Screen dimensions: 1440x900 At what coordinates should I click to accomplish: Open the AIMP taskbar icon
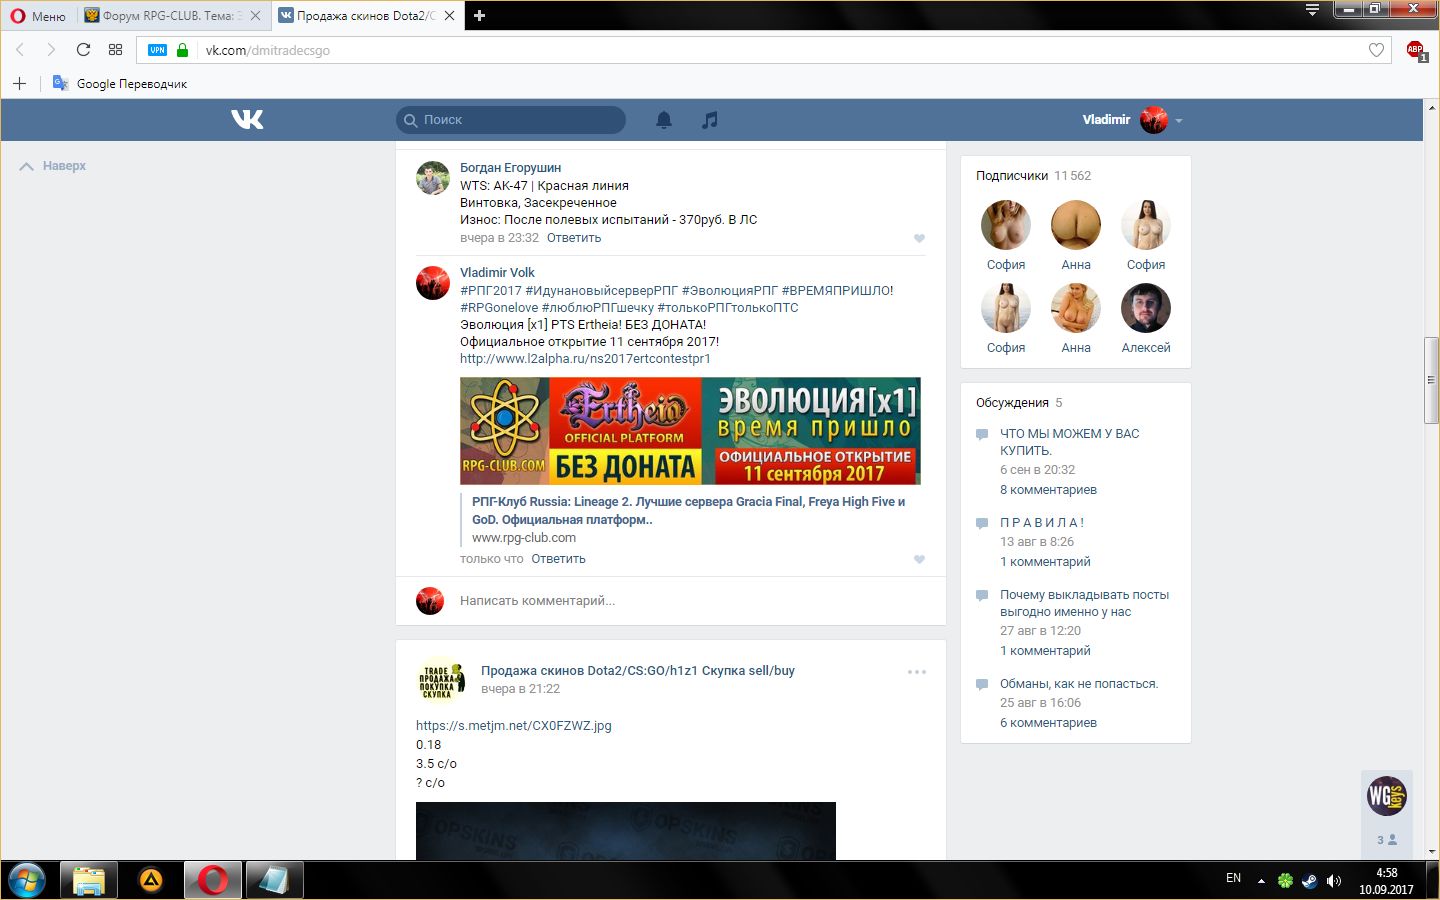point(151,881)
